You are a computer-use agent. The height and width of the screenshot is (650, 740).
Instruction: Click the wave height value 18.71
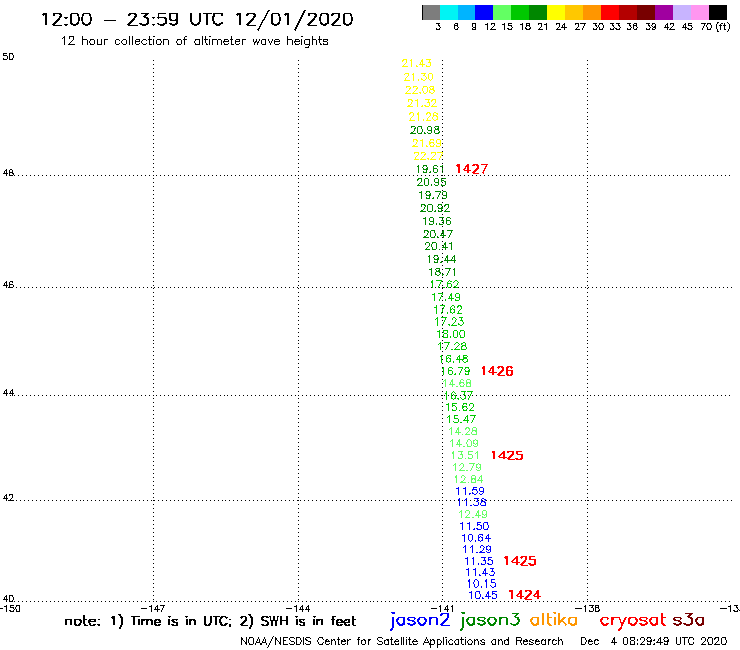442,272
